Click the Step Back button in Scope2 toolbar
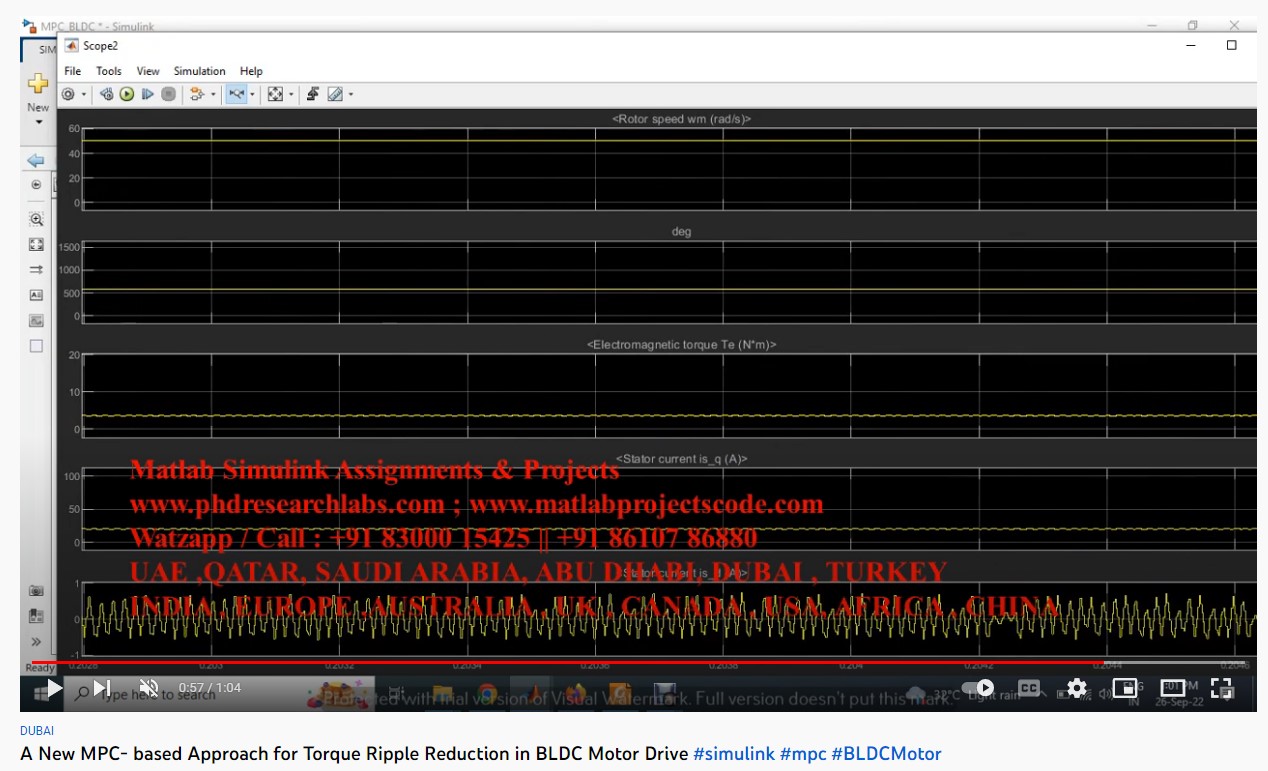1268x771 pixels. click(106, 94)
